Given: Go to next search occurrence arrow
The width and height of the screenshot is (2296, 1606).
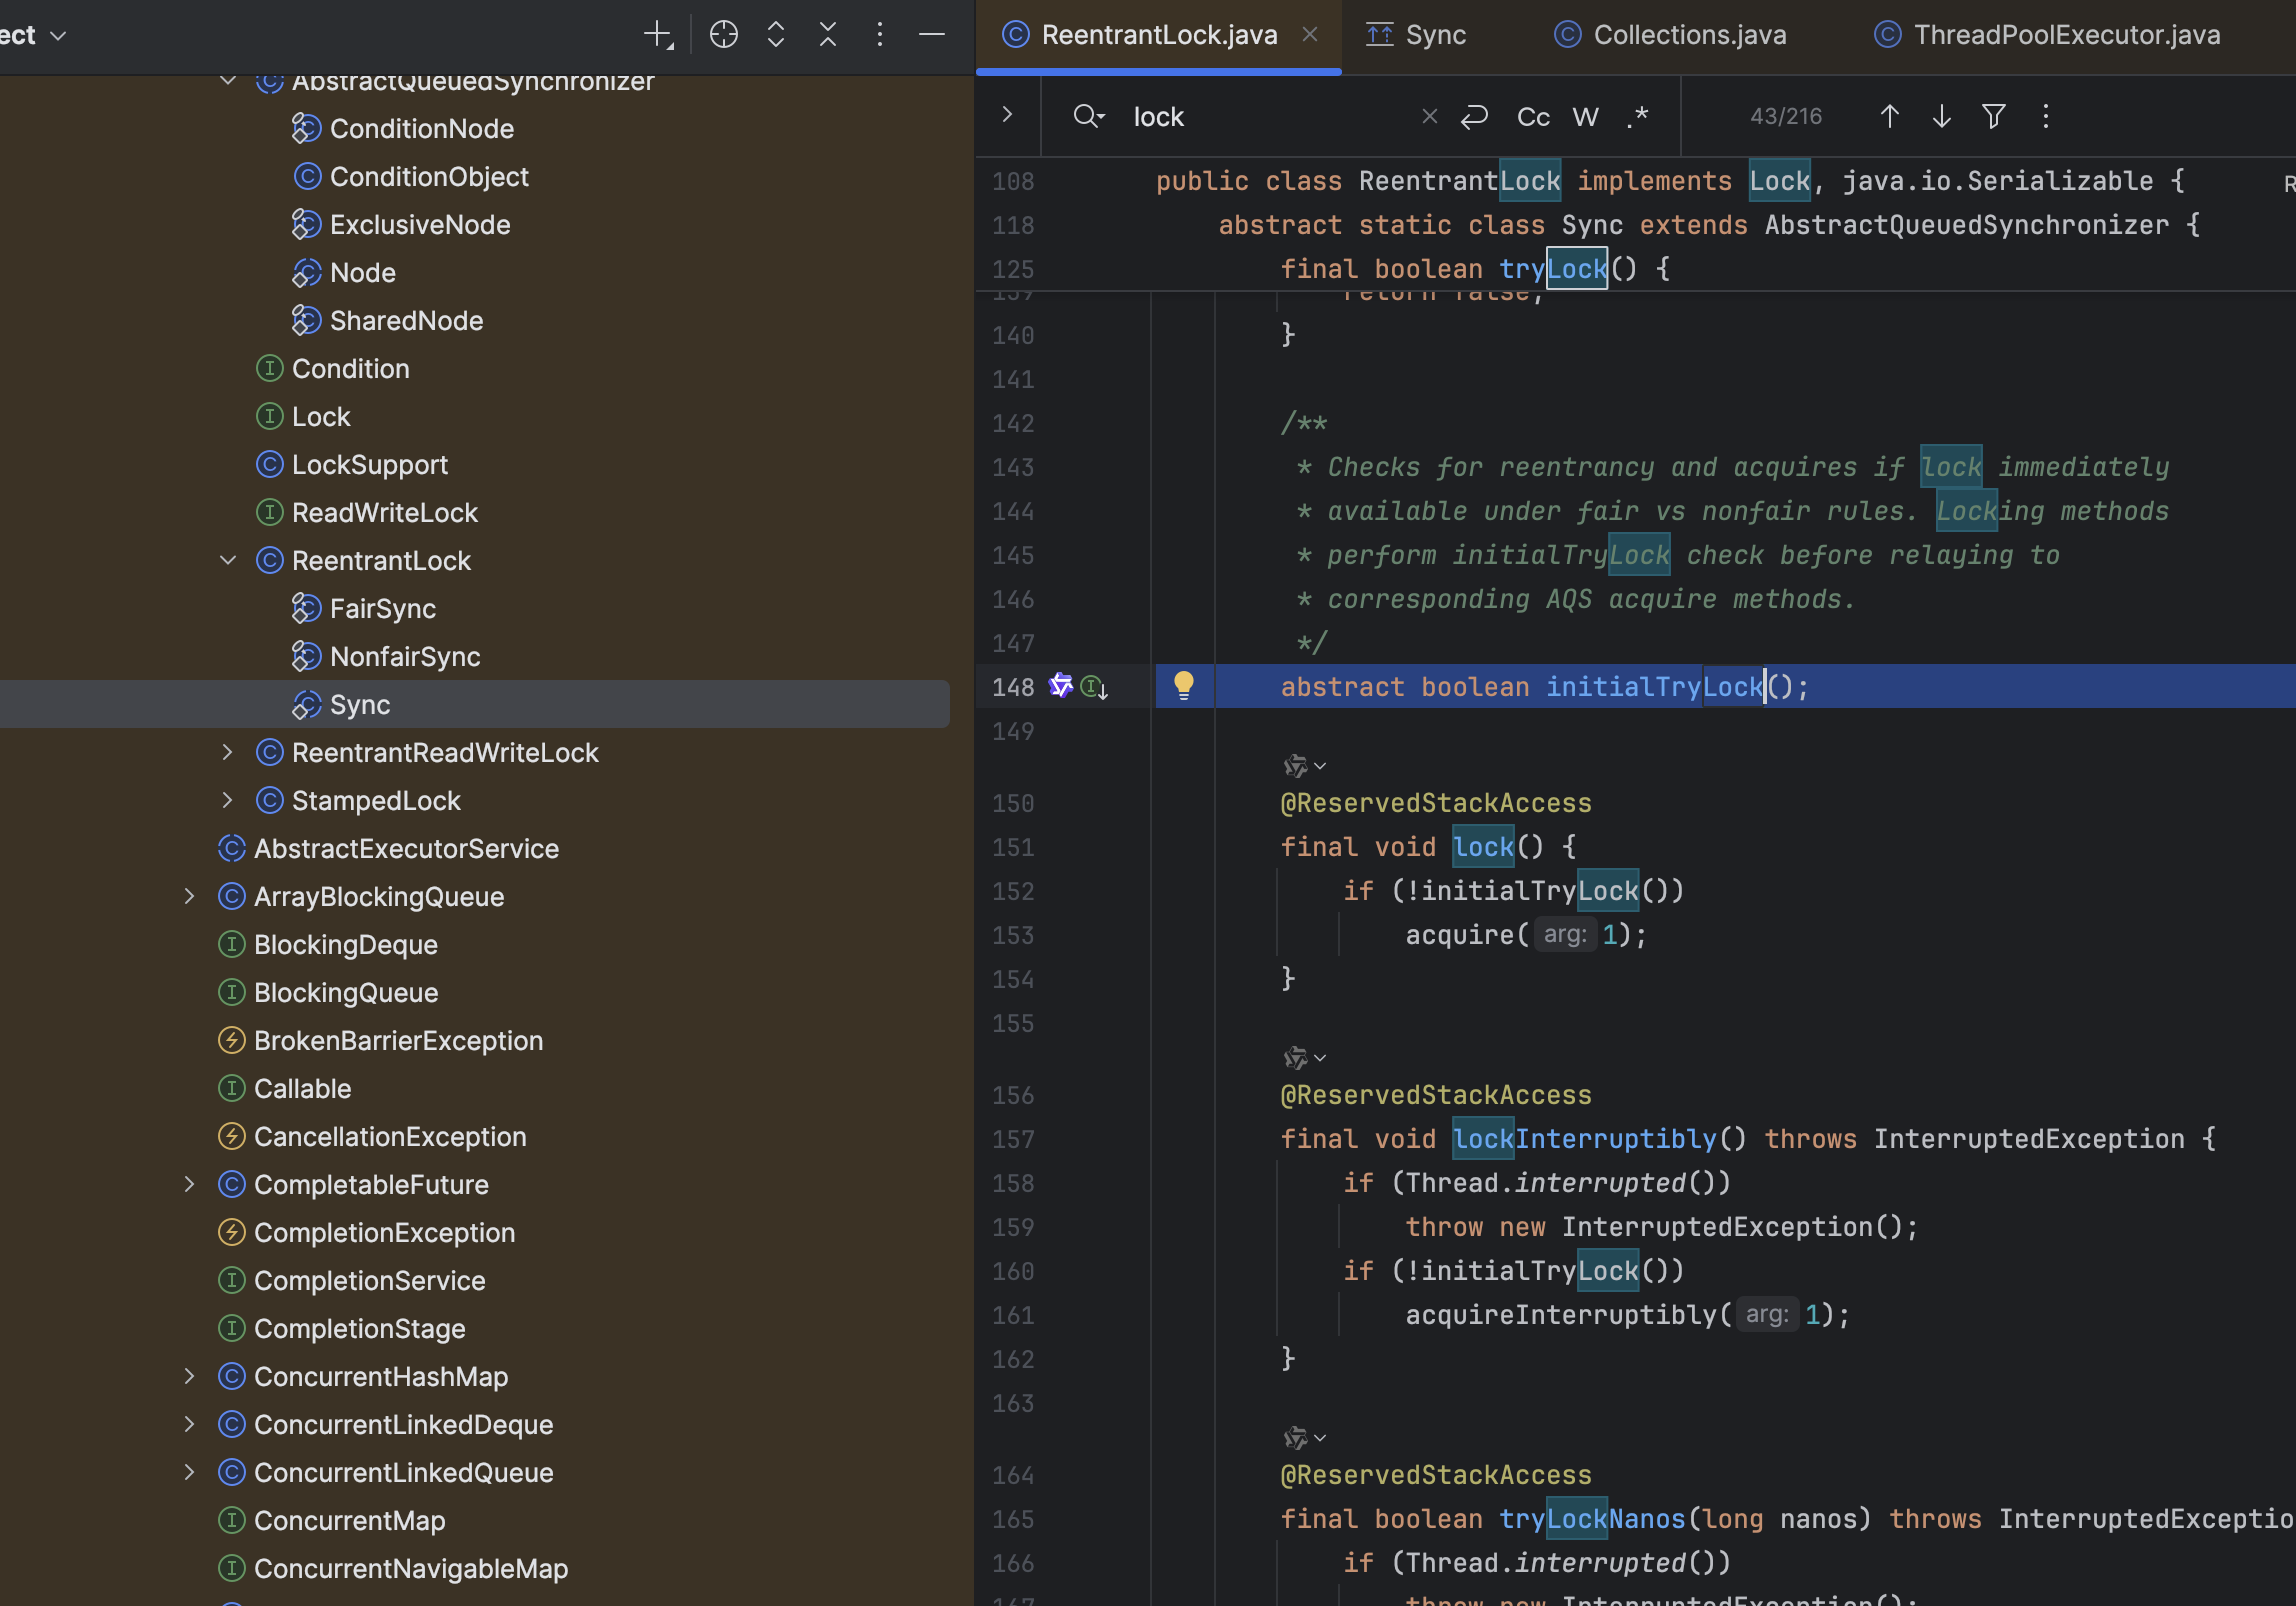Looking at the screenshot, I should click(1941, 117).
